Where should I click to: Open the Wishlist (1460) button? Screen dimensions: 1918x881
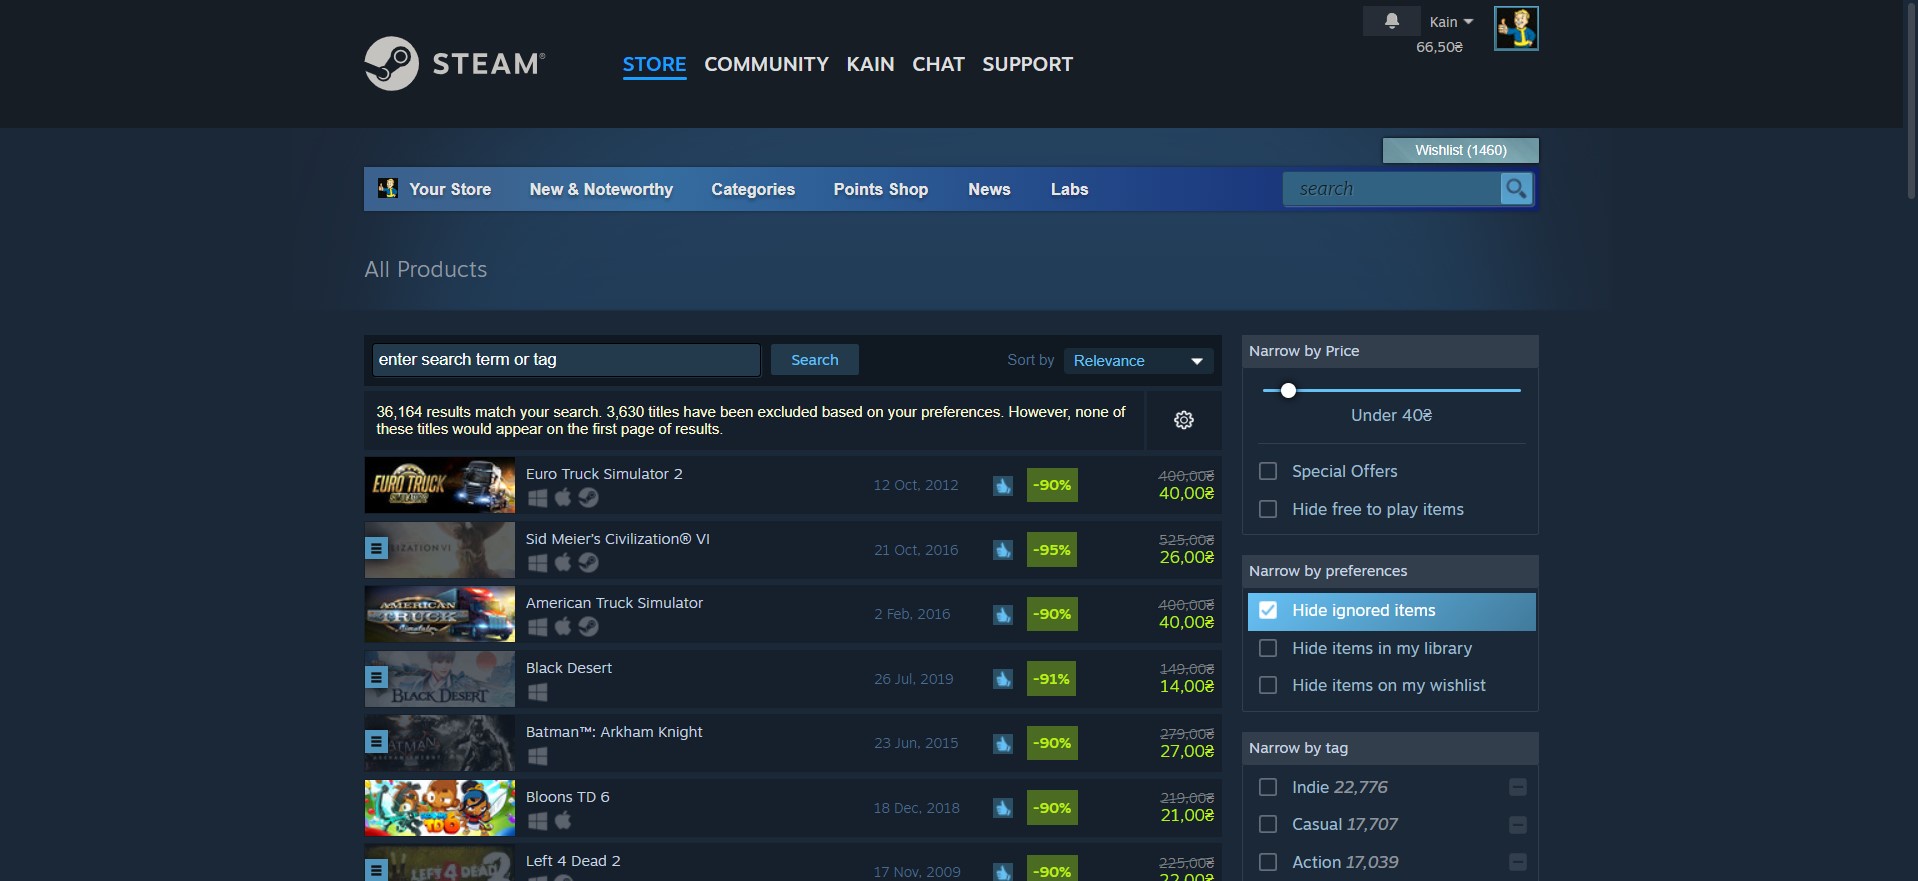click(x=1460, y=150)
